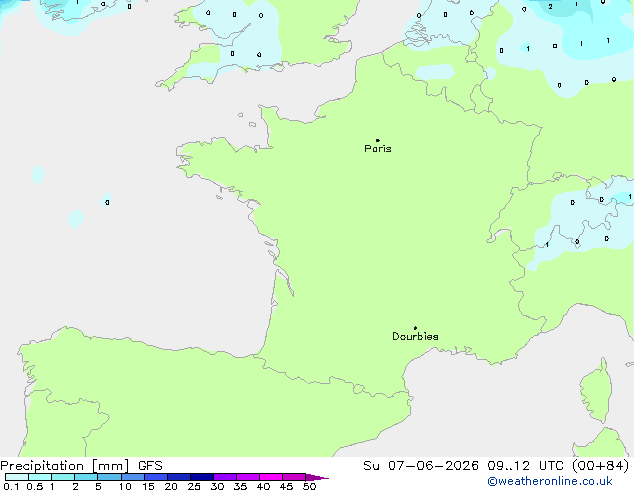The width and height of the screenshot is (634, 490).
Task: Click the legend value label 0.1
Action: tap(11, 486)
